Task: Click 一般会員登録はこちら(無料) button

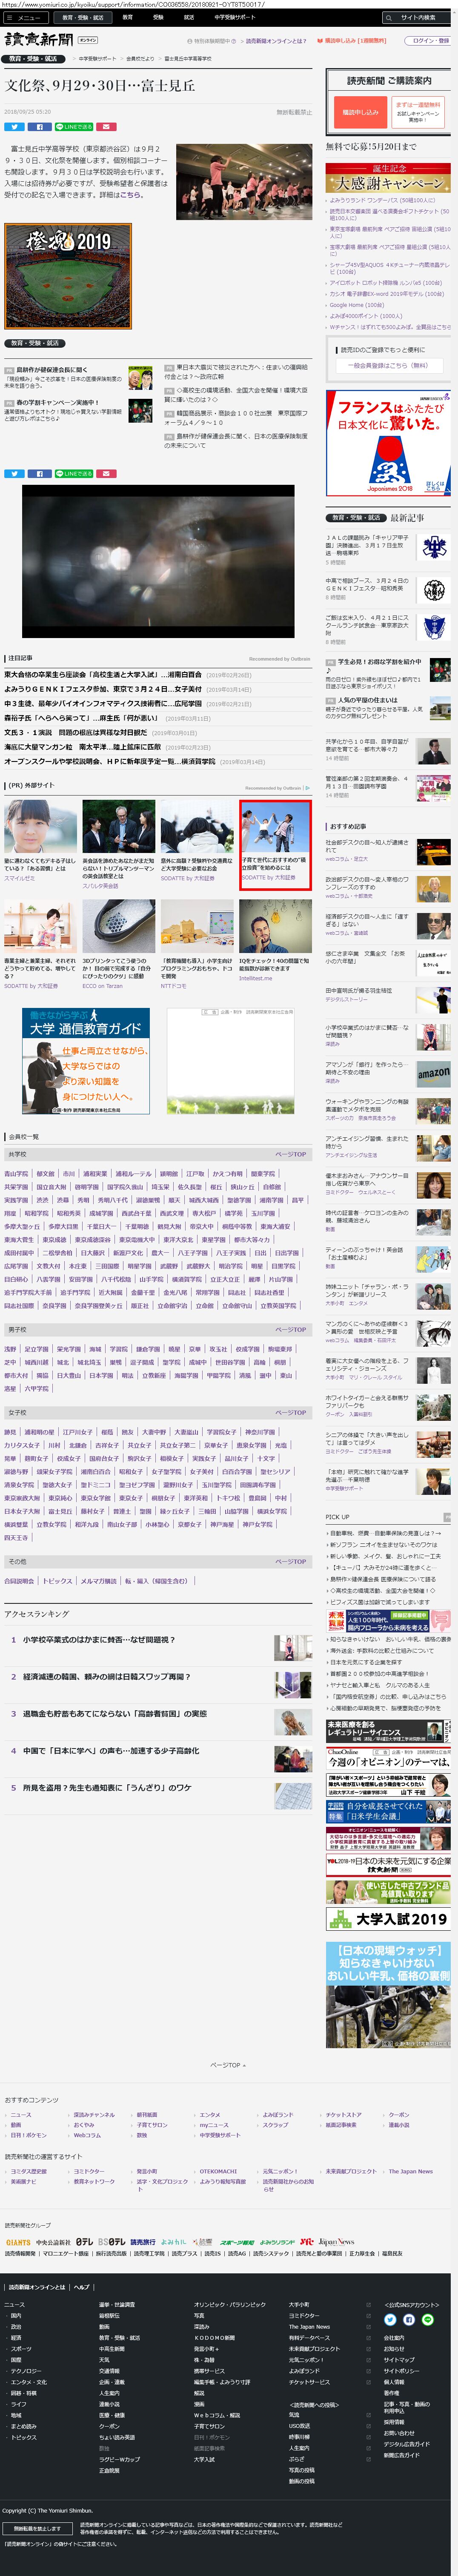Action: (x=388, y=365)
